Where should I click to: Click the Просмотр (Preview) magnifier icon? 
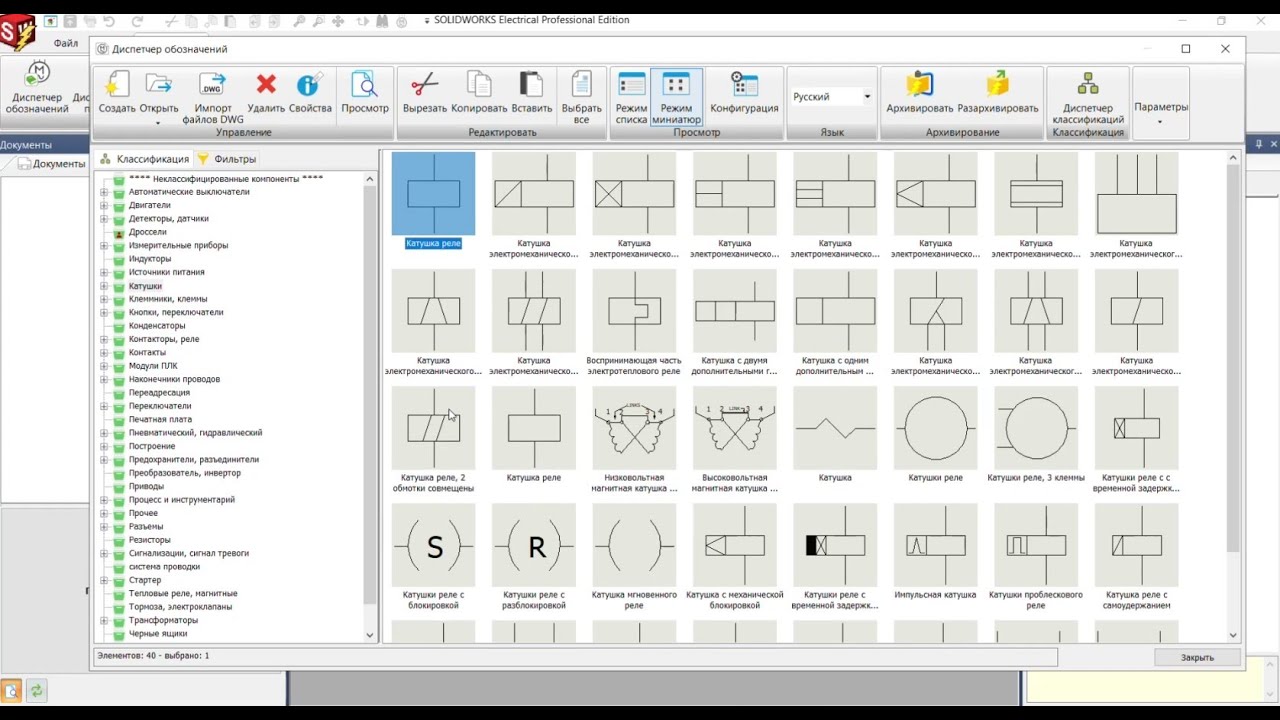[x=364, y=84]
